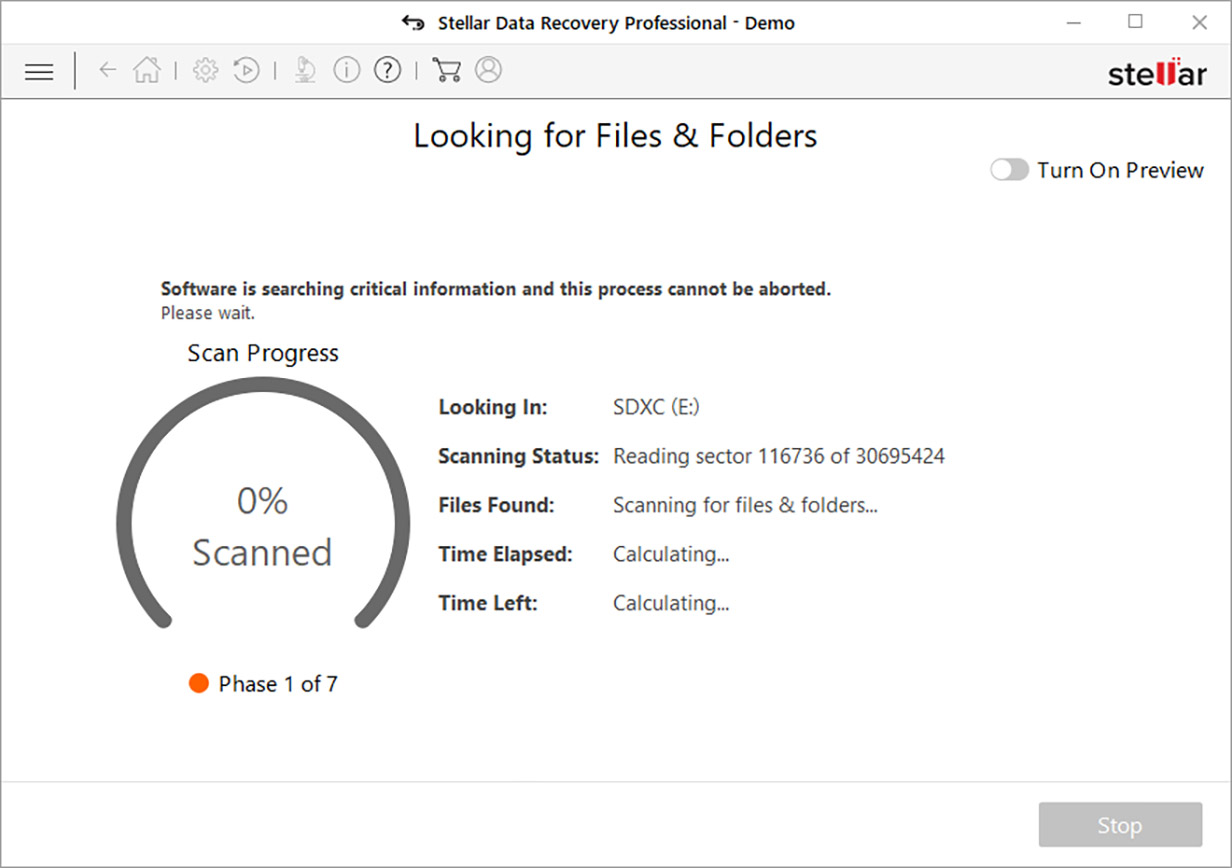Viewport: 1232px width, 868px height.
Task: Click the microscope deep scan icon
Action: pos(305,70)
